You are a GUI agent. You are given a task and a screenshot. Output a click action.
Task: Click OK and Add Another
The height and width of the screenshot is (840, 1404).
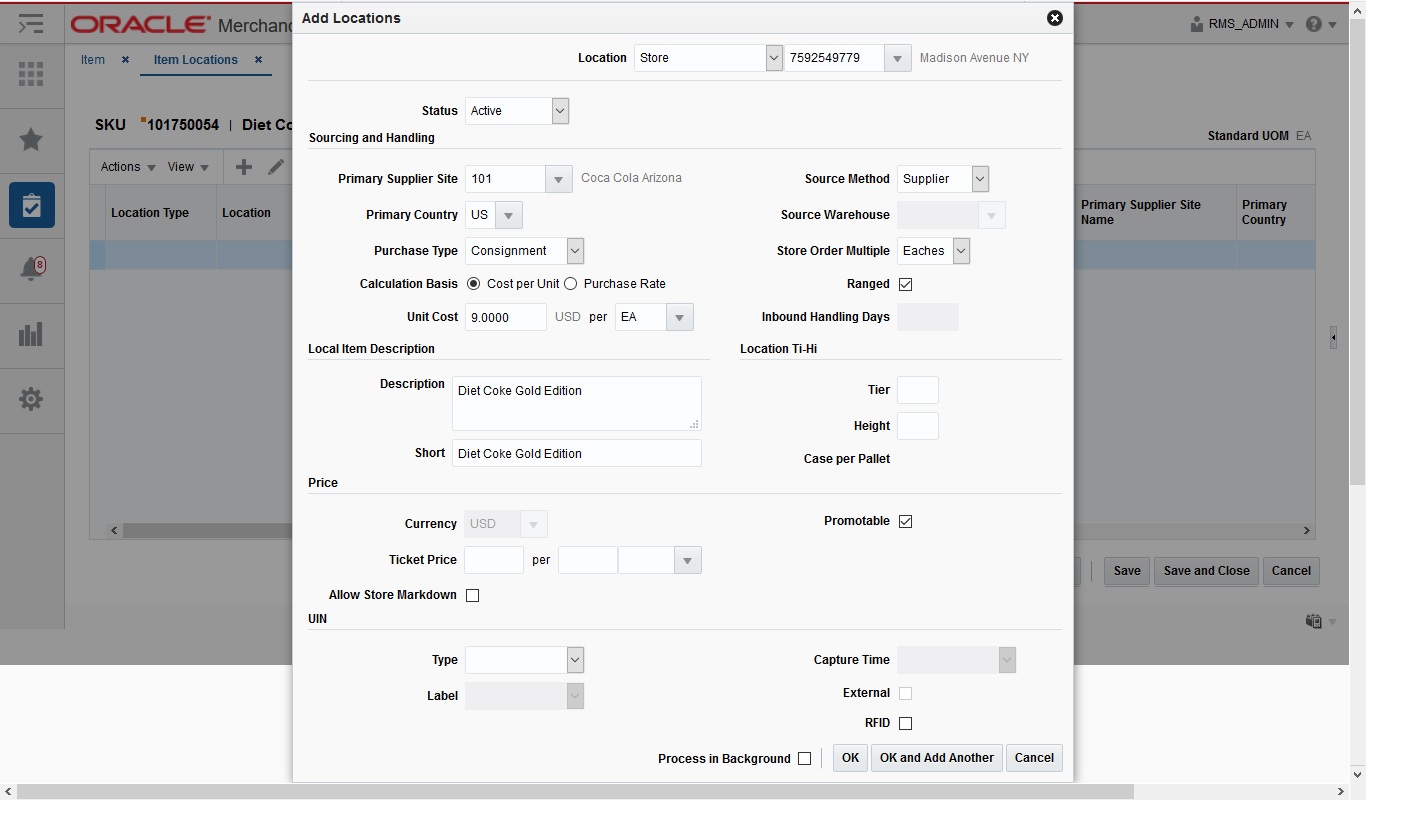[936, 758]
